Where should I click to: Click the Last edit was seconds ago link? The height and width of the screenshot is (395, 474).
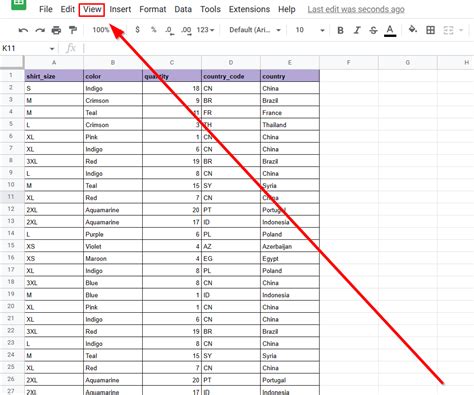tap(356, 9)
